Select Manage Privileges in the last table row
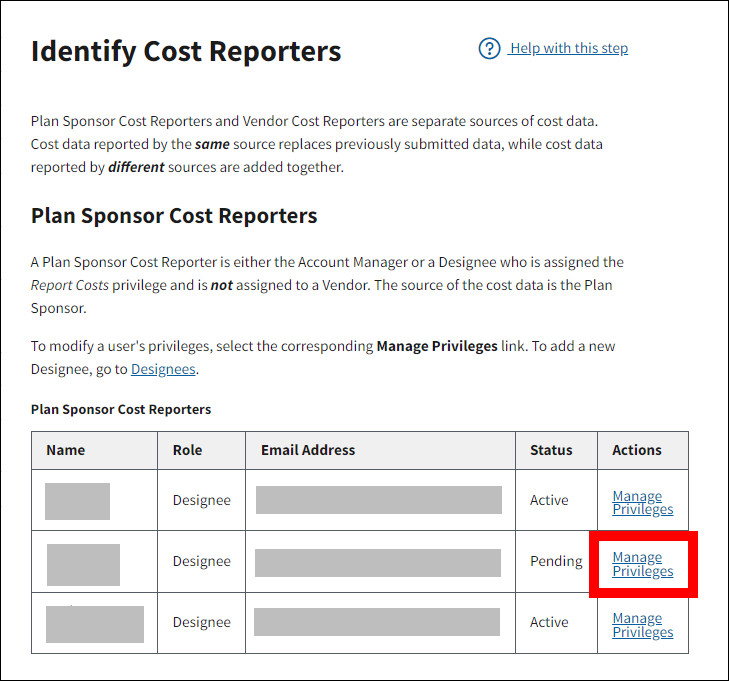Image resolution: width=729 pixels, height=681 pixels. coord(642,625)
